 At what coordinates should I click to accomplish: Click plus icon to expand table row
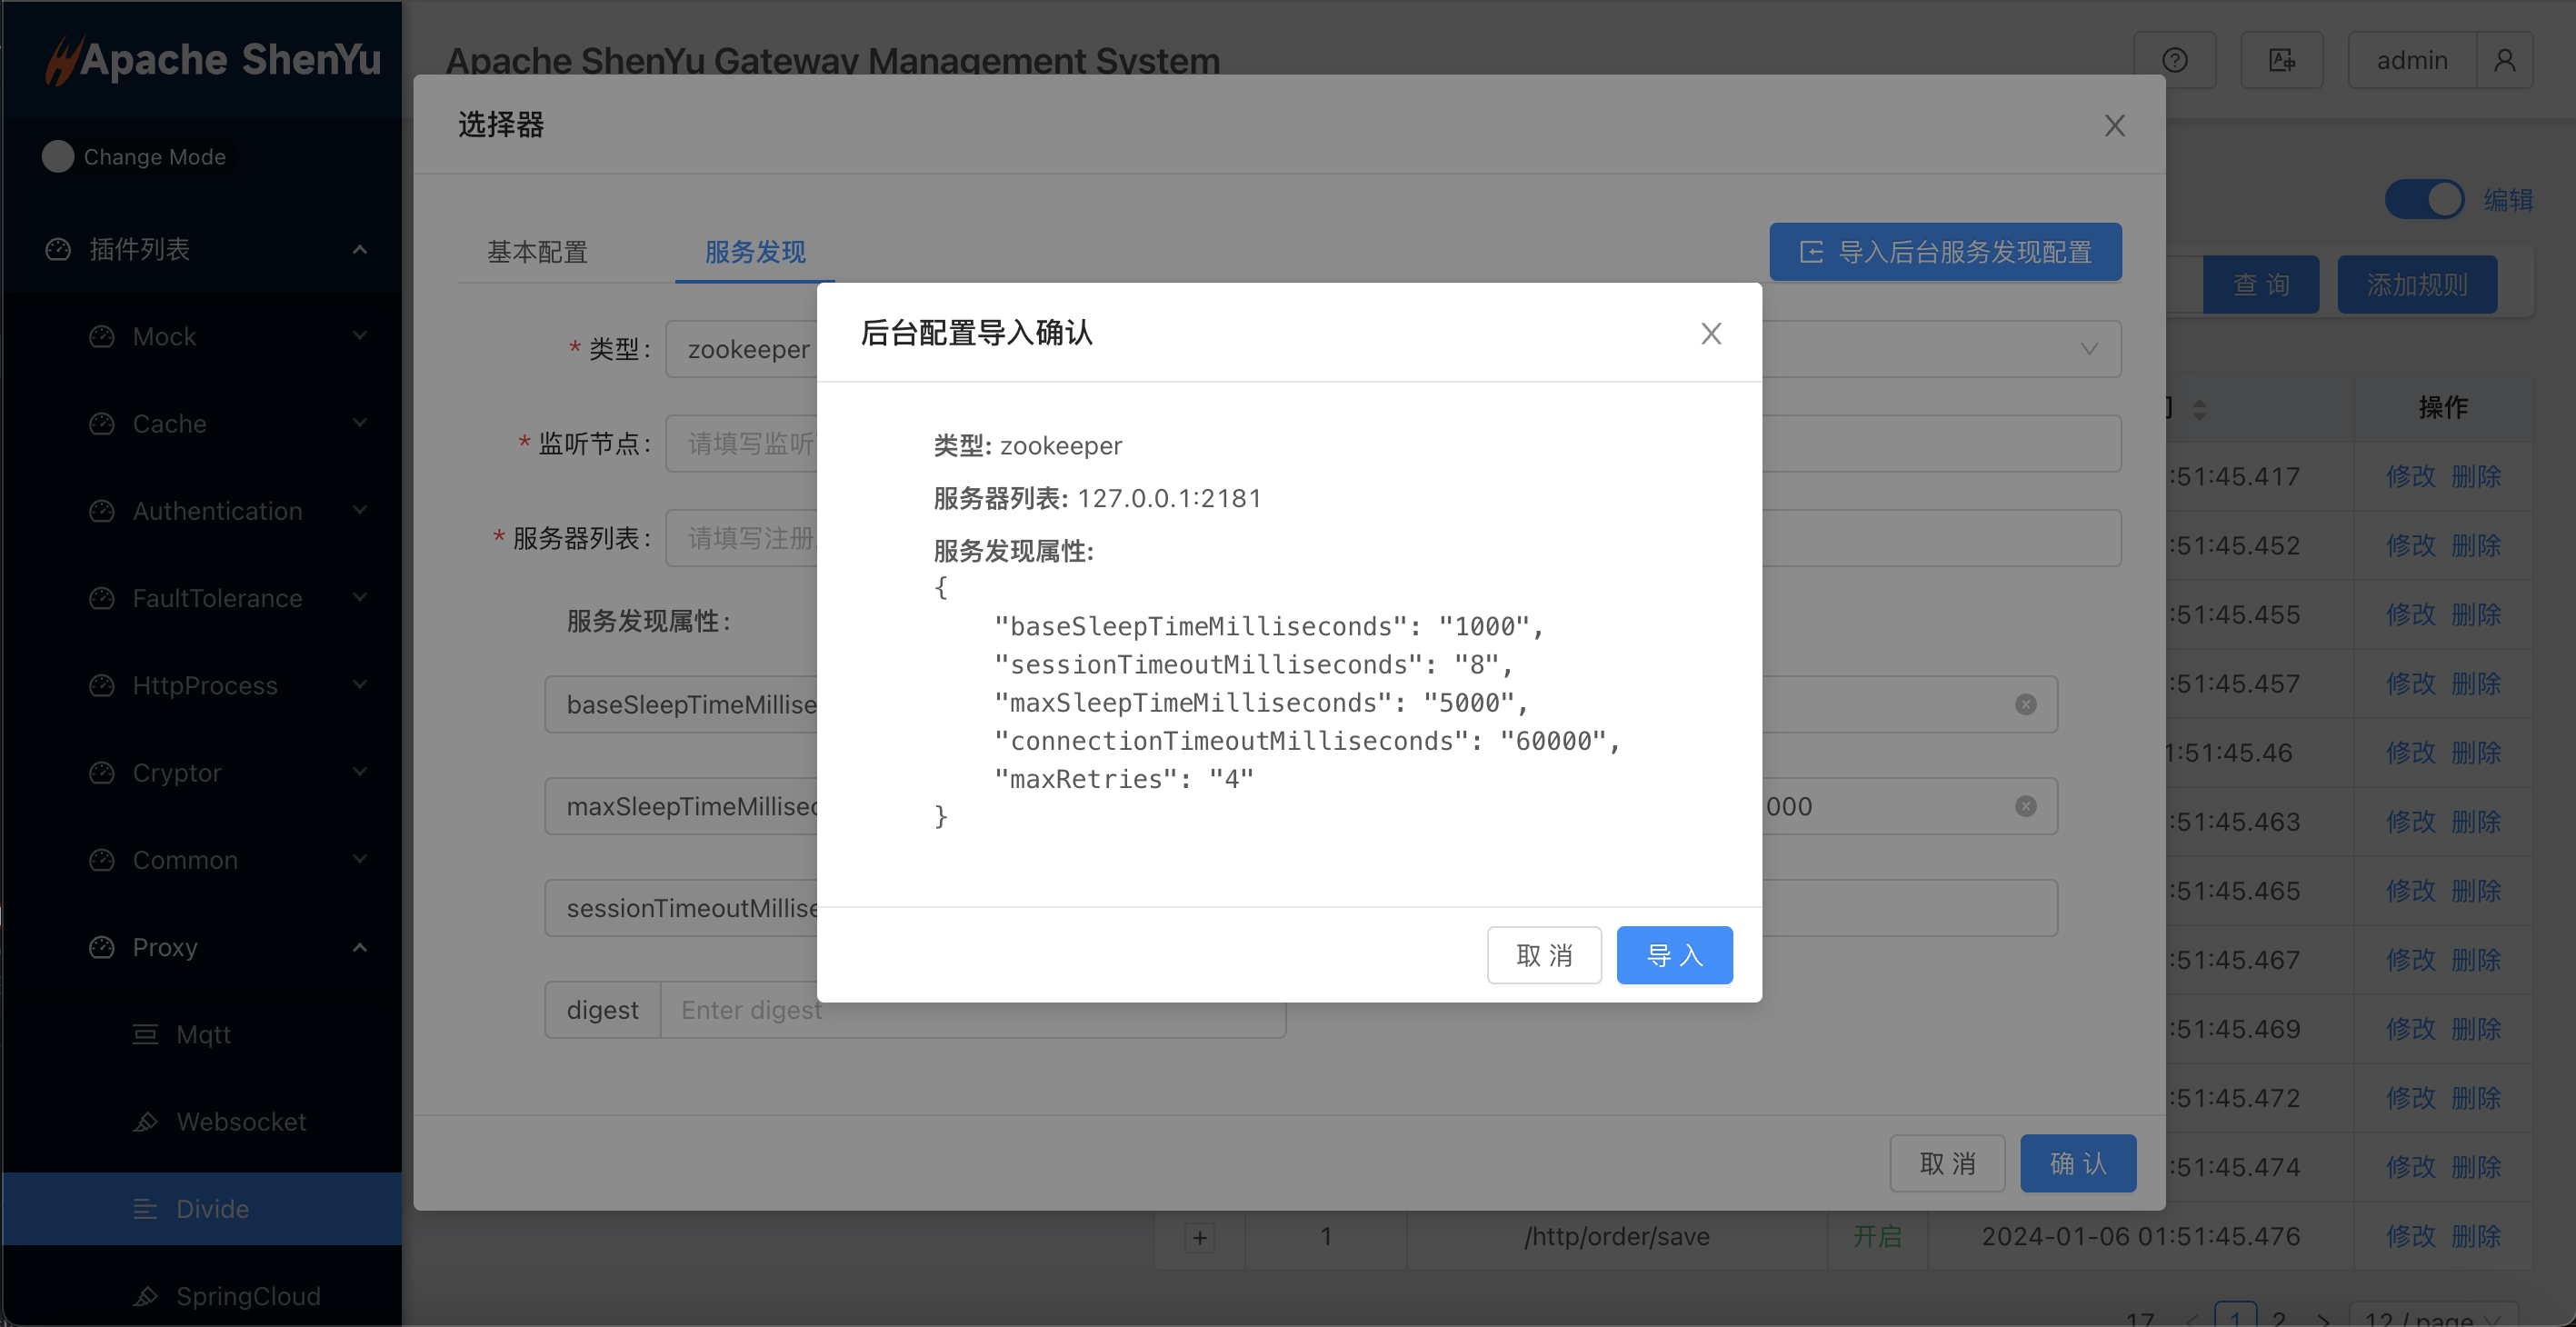pyautogui.click(x=1200, y=1238)
